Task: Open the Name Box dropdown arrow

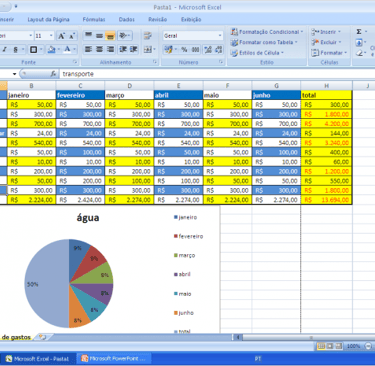Action: (14, 74)
